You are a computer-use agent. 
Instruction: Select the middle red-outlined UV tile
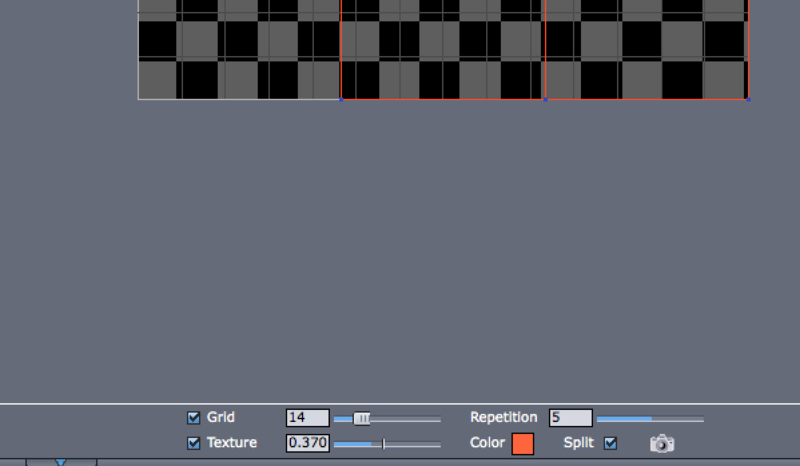(443, 50)
